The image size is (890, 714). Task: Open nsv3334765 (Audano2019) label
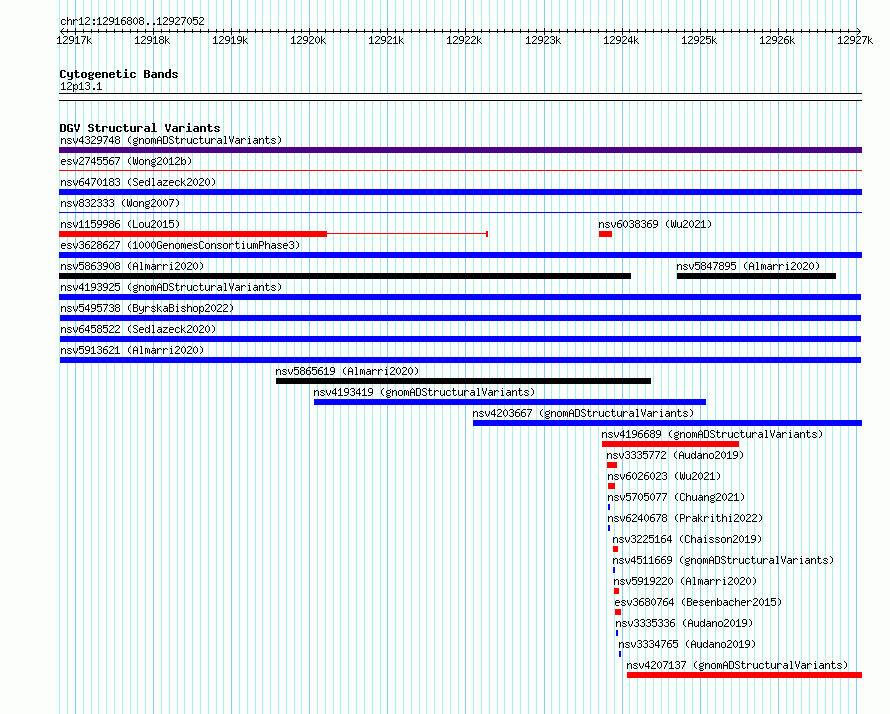click(687, 644)
